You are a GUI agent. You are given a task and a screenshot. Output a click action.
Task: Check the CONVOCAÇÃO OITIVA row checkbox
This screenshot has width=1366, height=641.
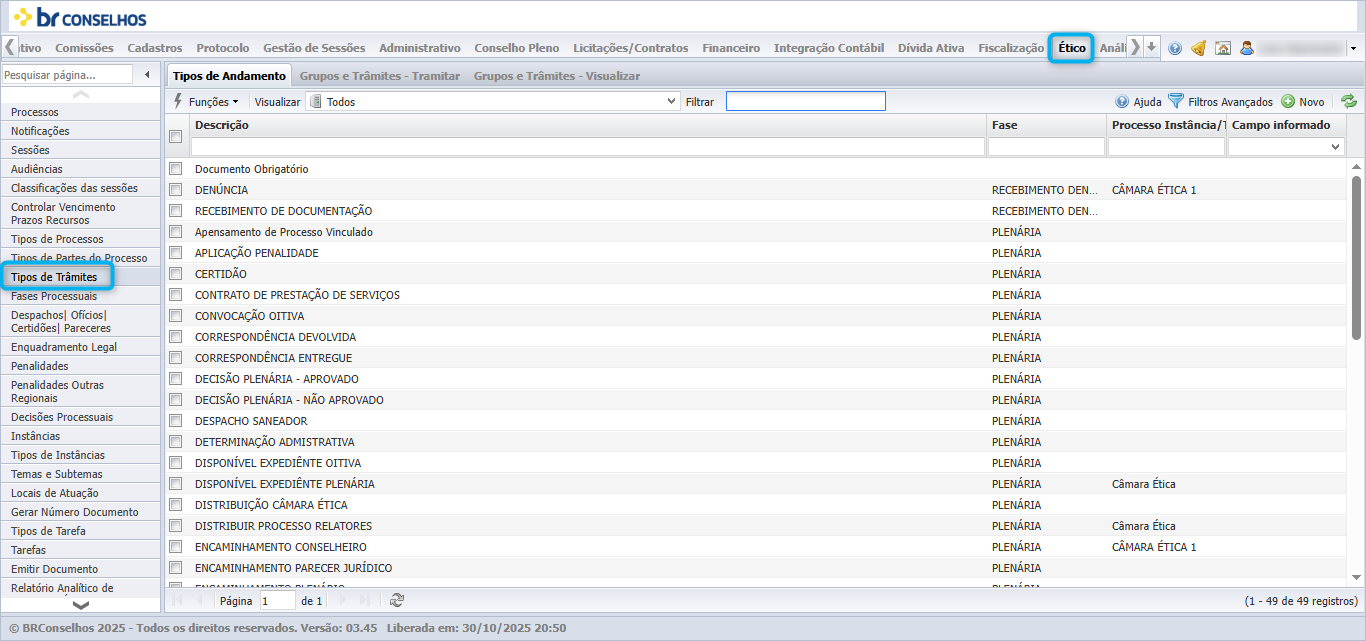coord(175,316)
